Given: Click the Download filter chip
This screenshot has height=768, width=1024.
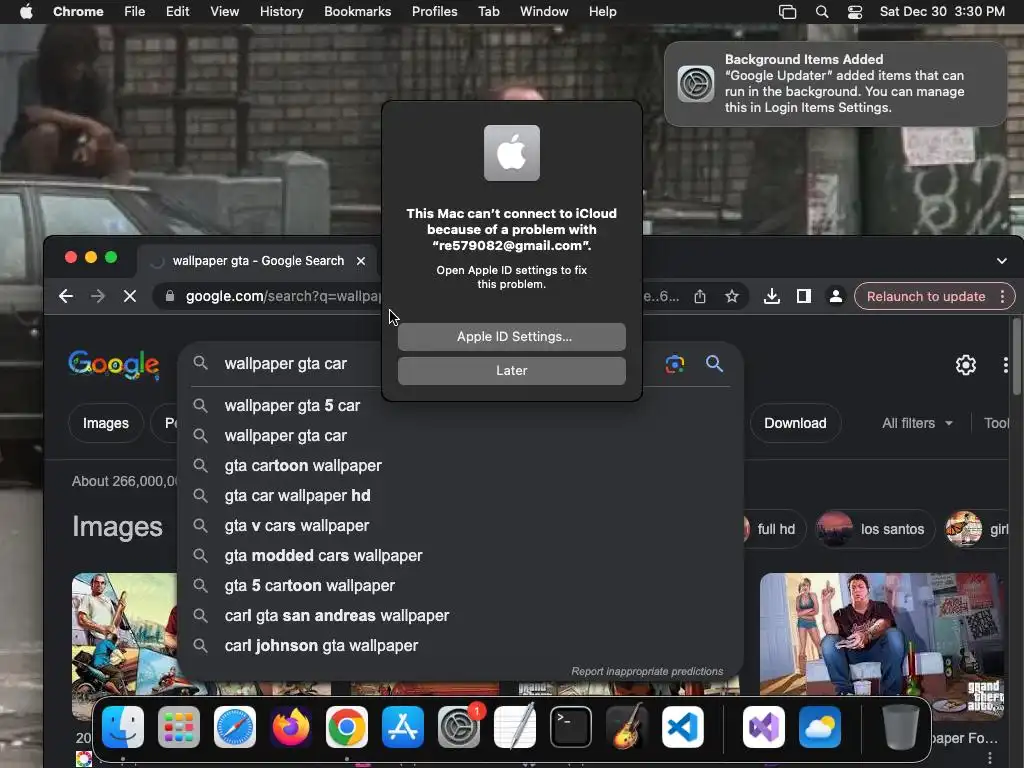Looking at the screenshot, I should [795, 423].
